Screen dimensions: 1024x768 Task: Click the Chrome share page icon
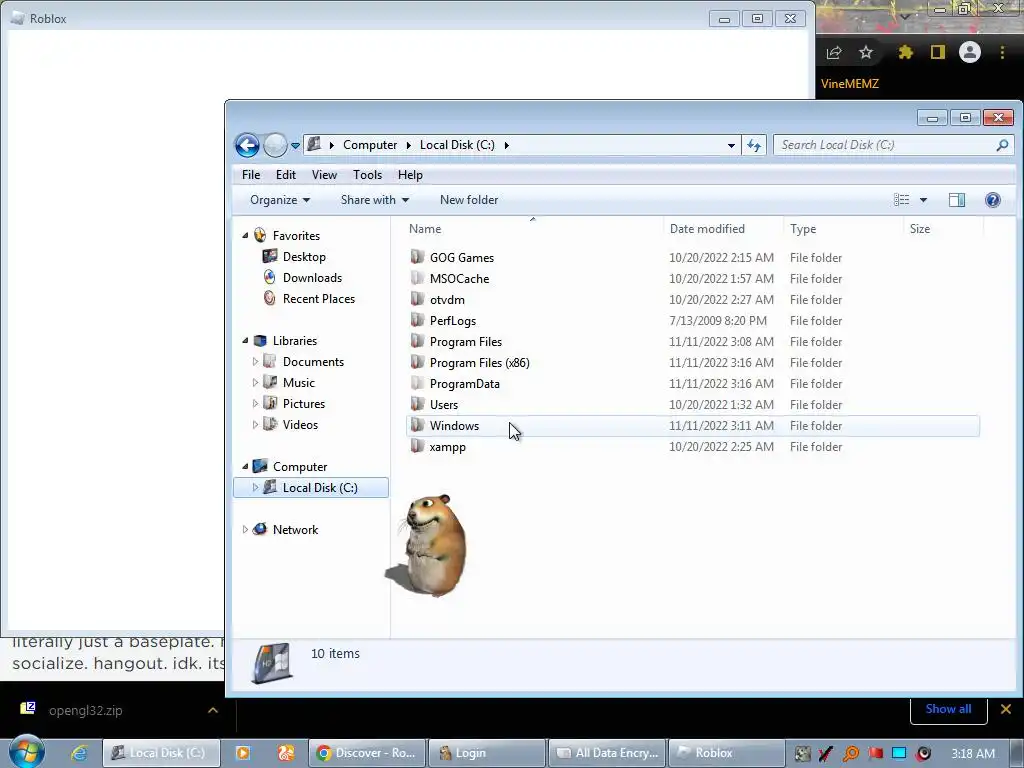point(834,52)
